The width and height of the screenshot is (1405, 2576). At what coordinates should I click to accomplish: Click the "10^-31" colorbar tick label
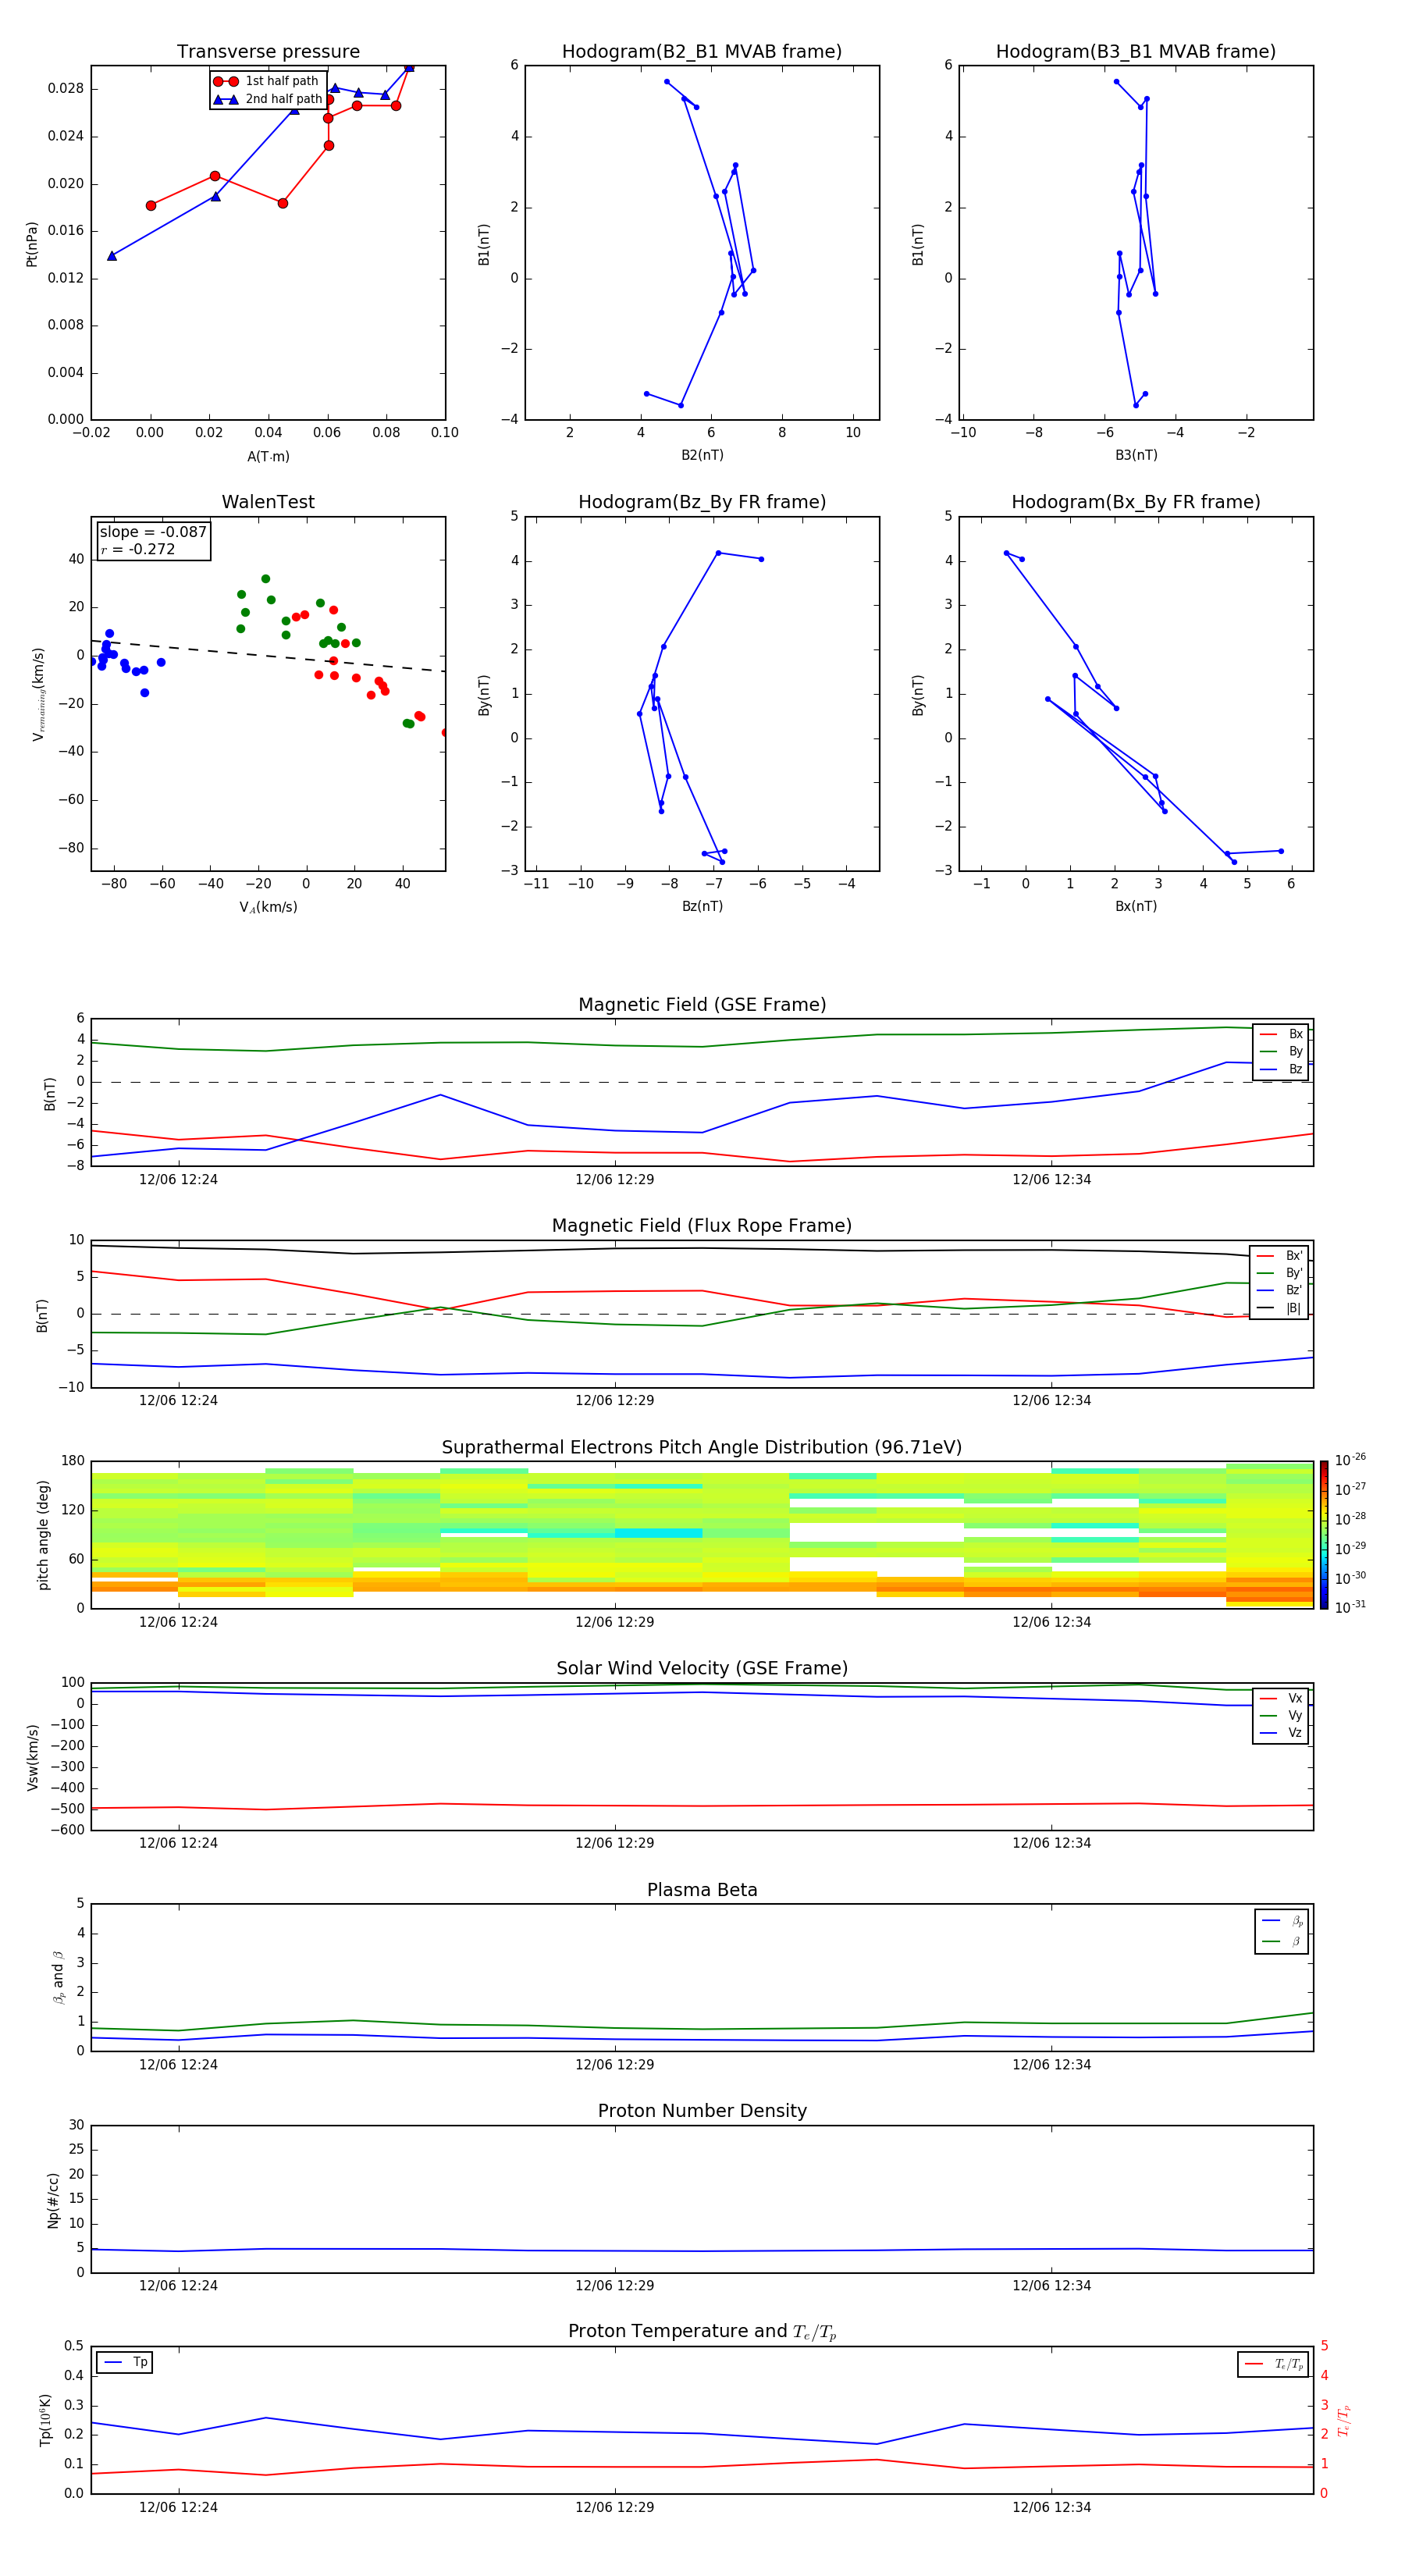(x=1350, y=1608)
